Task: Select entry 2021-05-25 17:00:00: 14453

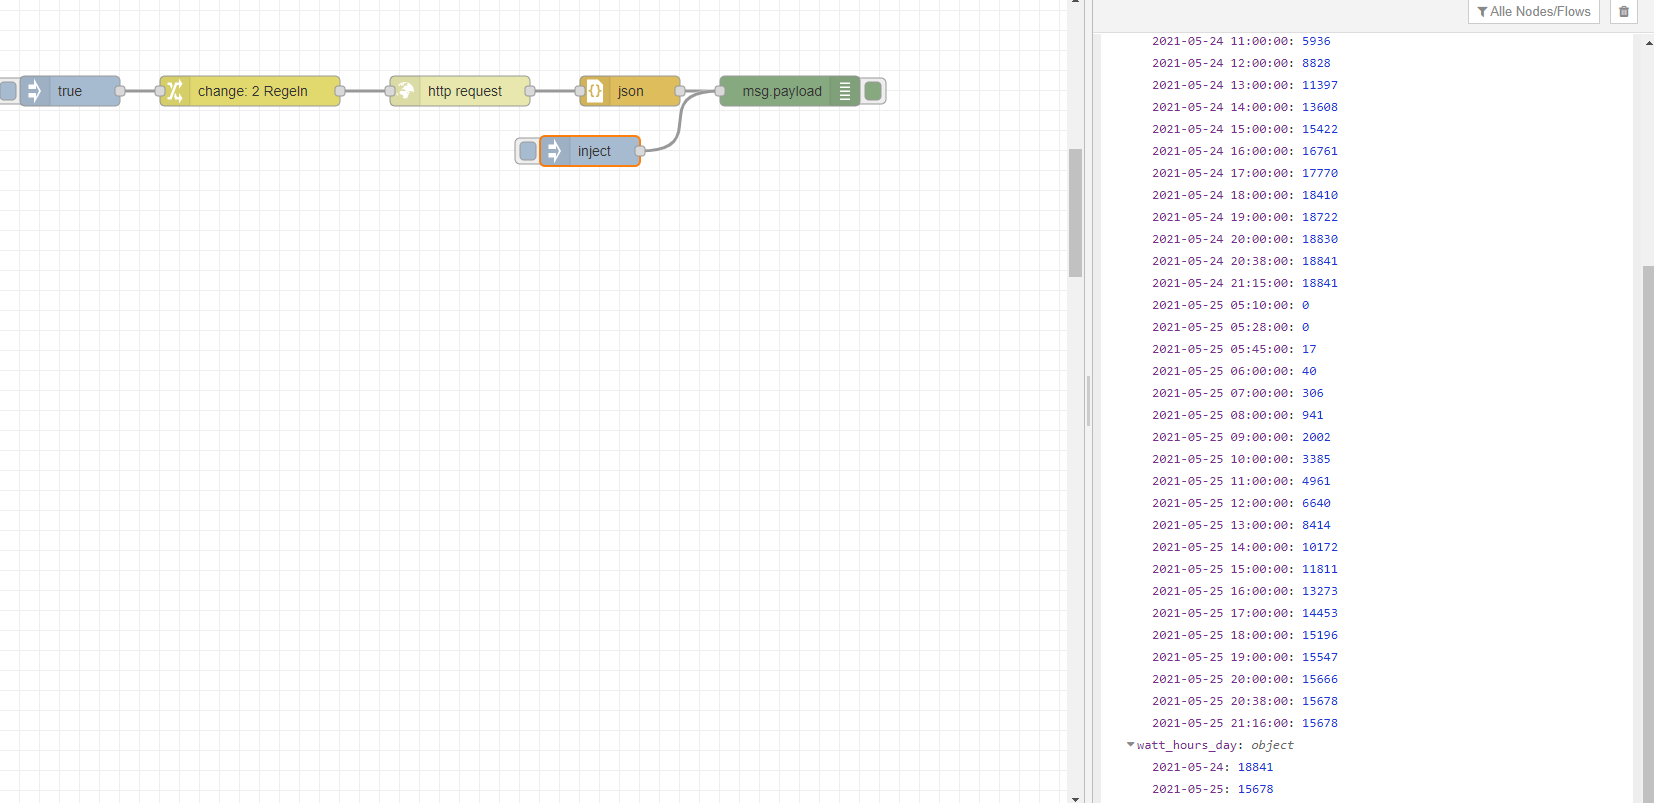Action: 1245,613
